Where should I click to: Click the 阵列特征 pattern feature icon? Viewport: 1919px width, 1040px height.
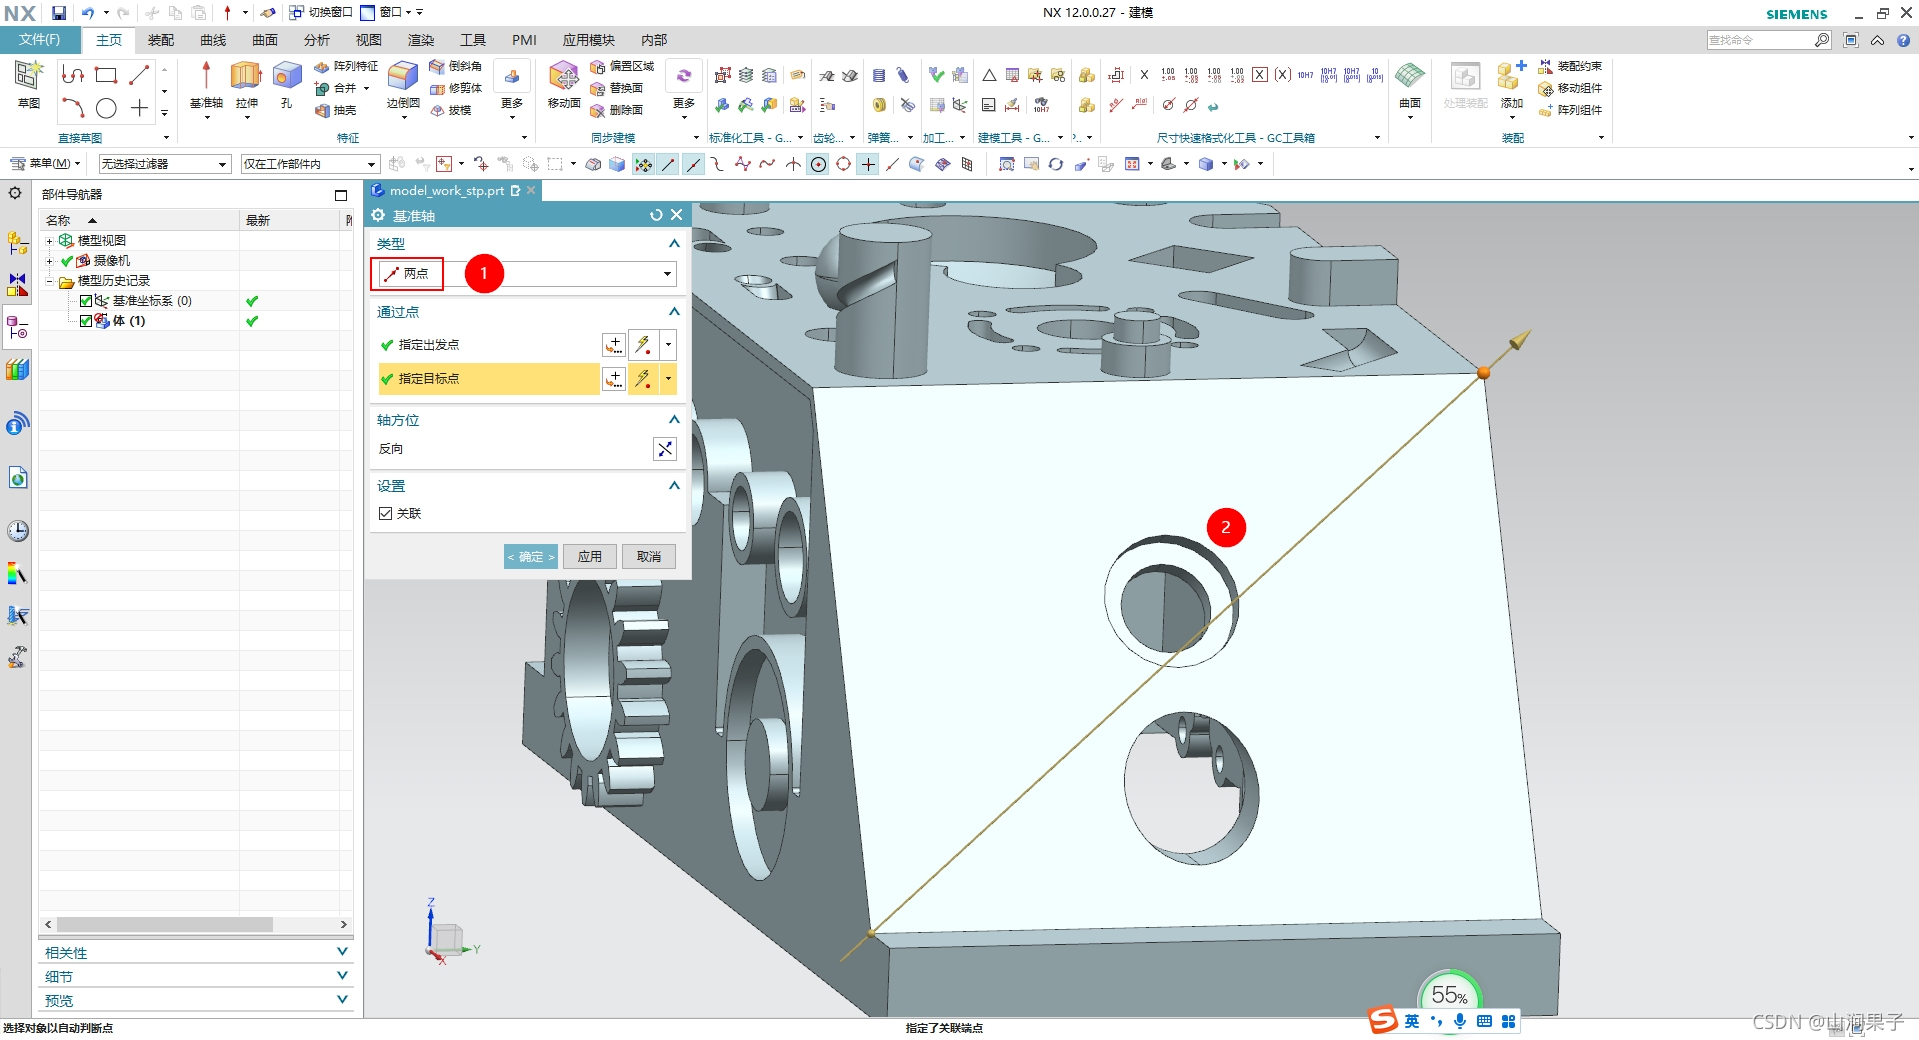pos(346,66)
